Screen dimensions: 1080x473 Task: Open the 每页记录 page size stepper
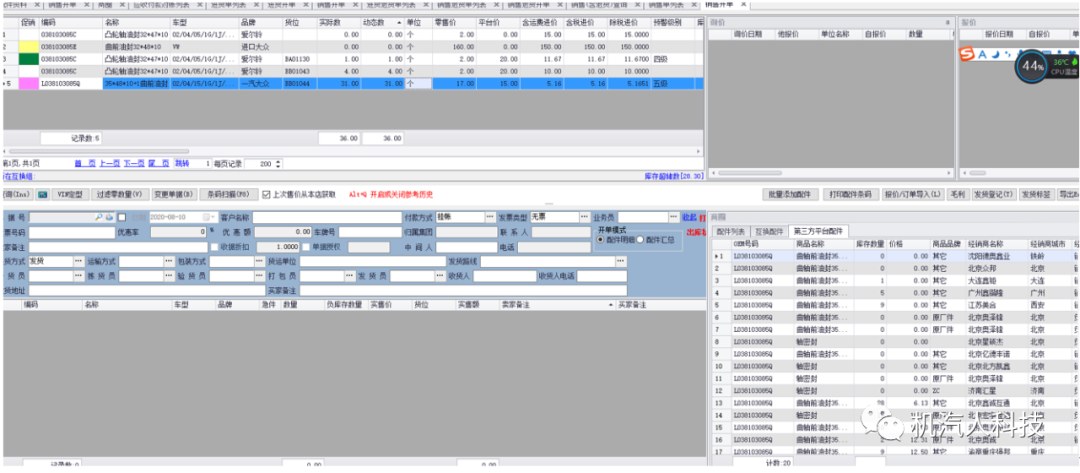pyautogui.click(x=277, y=163)
